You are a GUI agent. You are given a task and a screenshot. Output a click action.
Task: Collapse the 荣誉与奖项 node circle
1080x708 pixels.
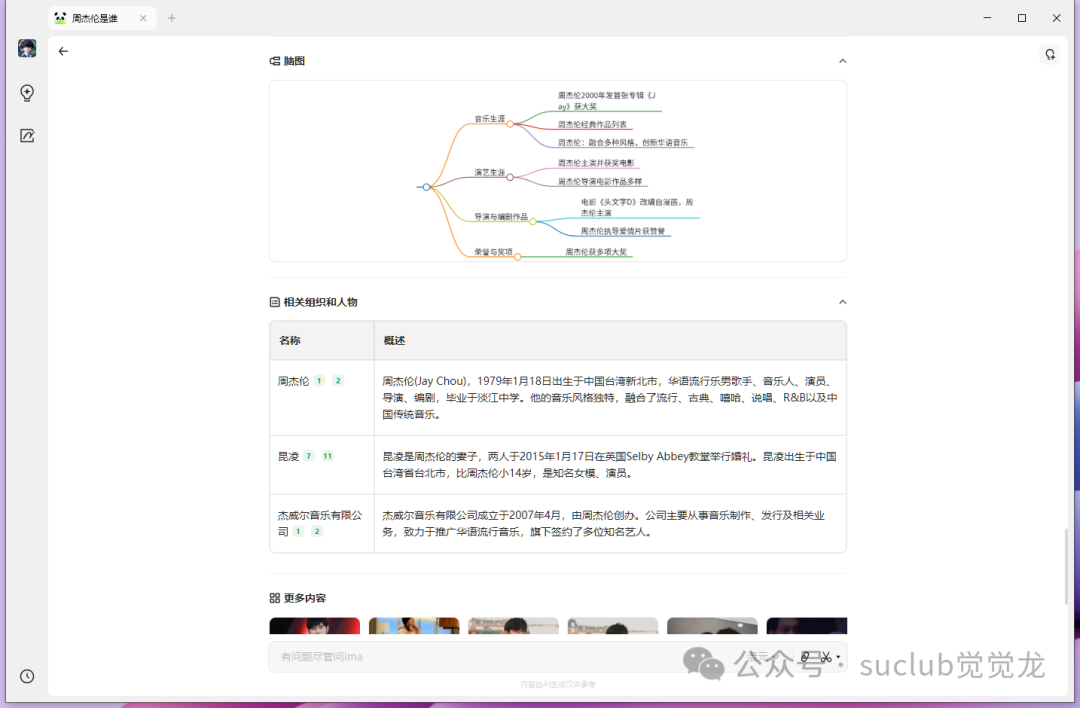click(x=517, y=257)
